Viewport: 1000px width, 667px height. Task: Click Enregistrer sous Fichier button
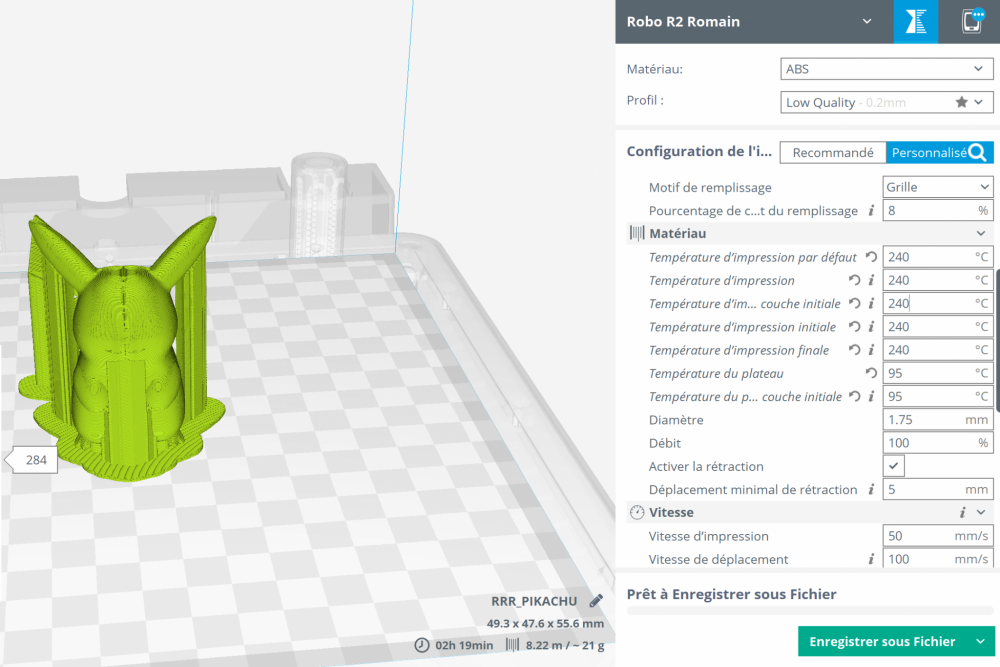point(882,641)
